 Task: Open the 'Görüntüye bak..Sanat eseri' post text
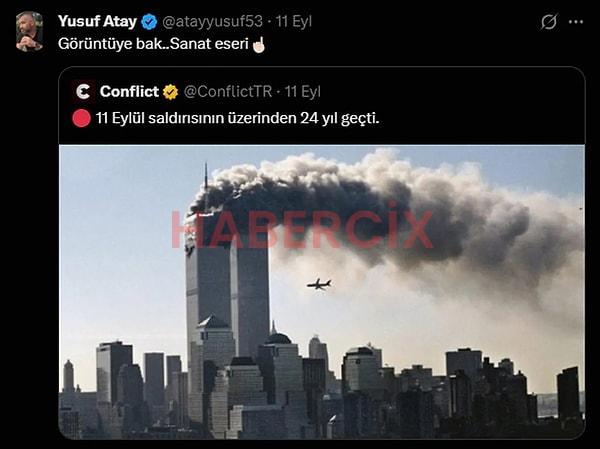(153, 44)
